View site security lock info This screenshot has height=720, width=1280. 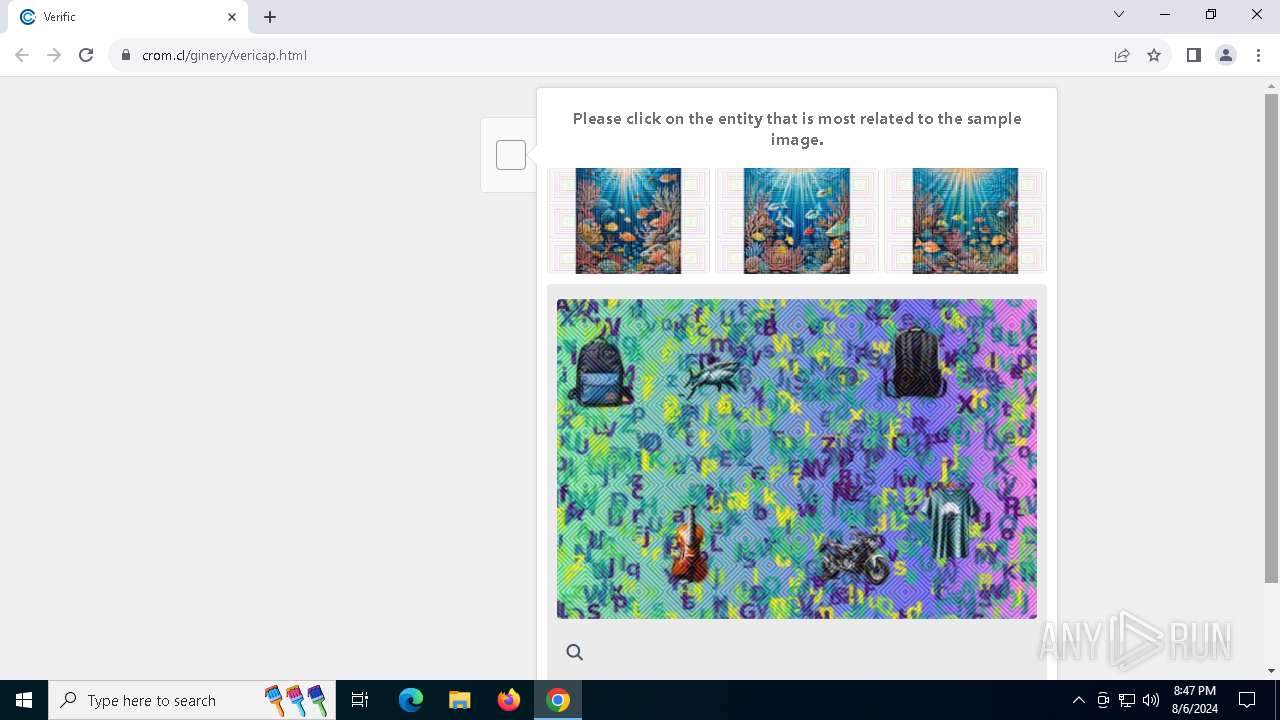coord(126,55)
